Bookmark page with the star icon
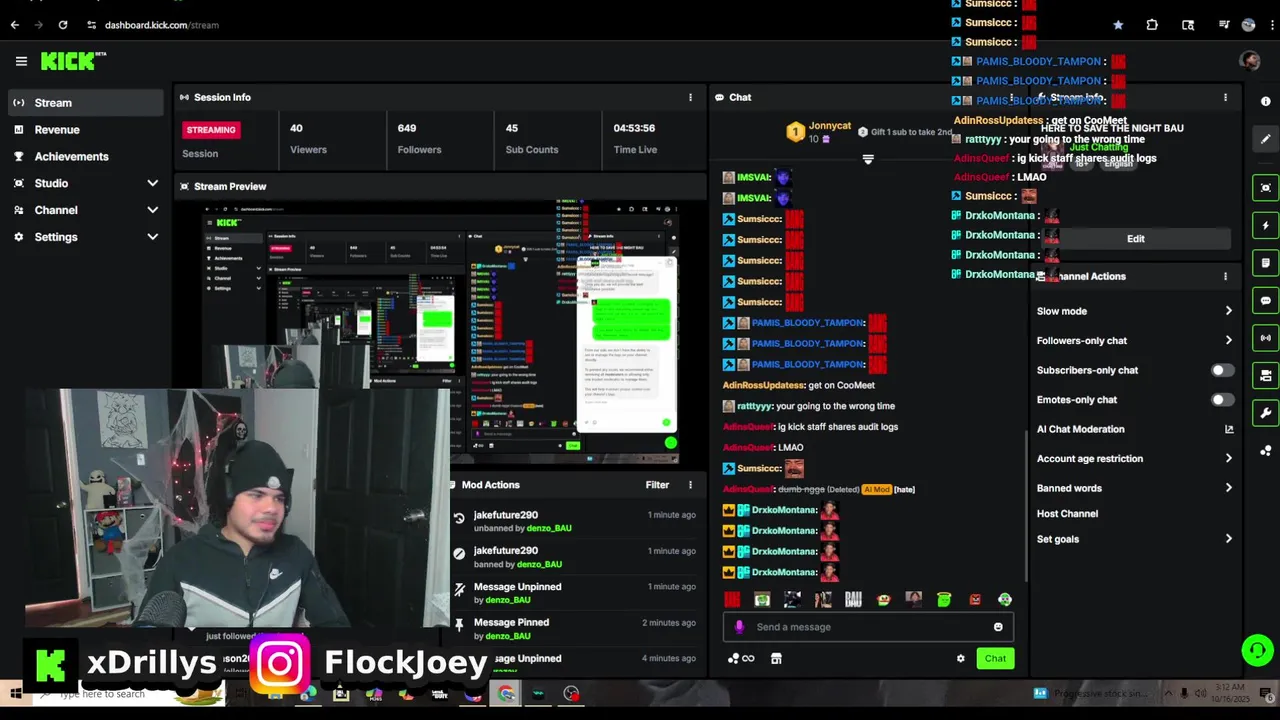Image resolution: width=1280 pixels, height=720 pixels. [1118, 25]
